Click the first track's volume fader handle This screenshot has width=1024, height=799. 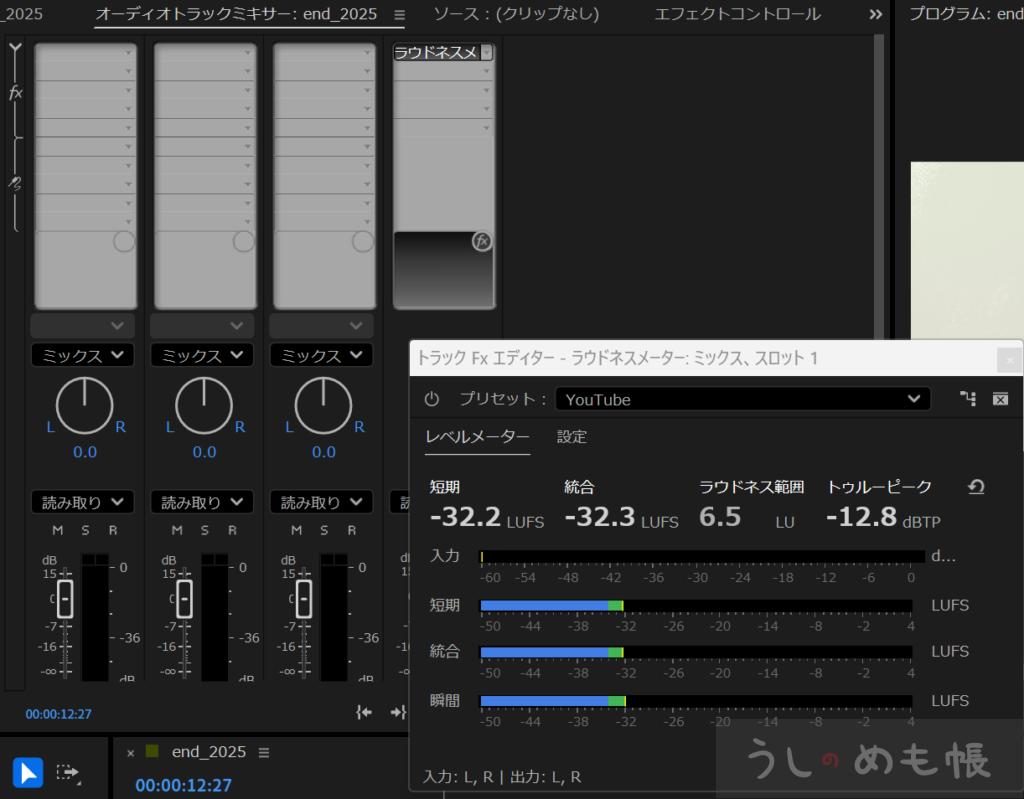(65, 598)
